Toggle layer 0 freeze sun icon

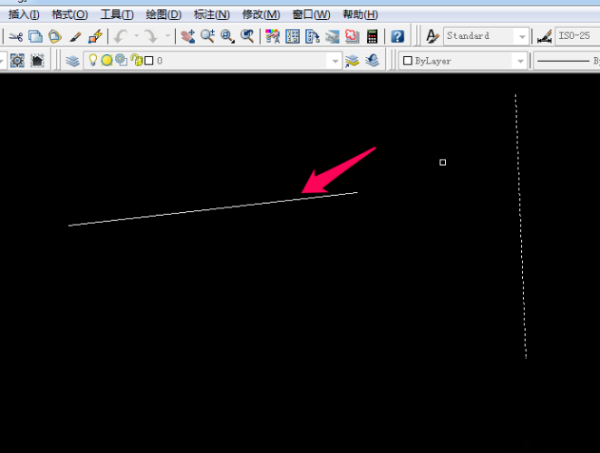107,60
